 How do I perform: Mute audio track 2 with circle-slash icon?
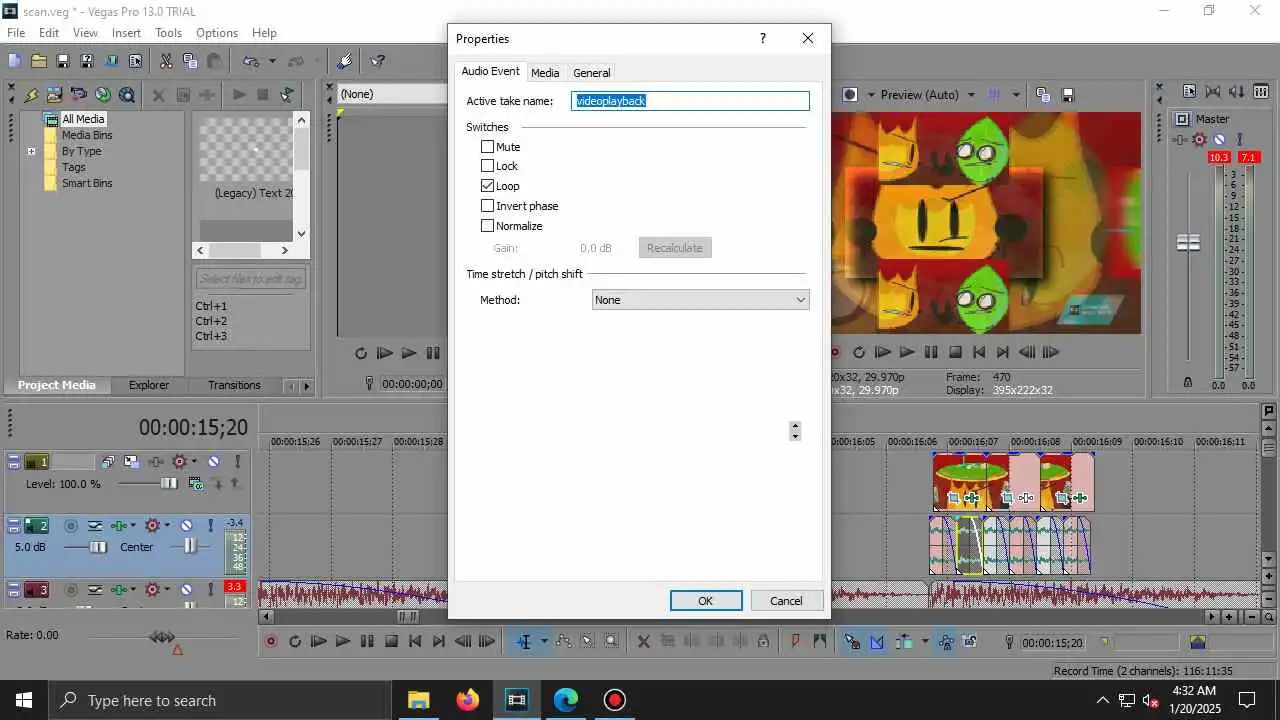186,525
